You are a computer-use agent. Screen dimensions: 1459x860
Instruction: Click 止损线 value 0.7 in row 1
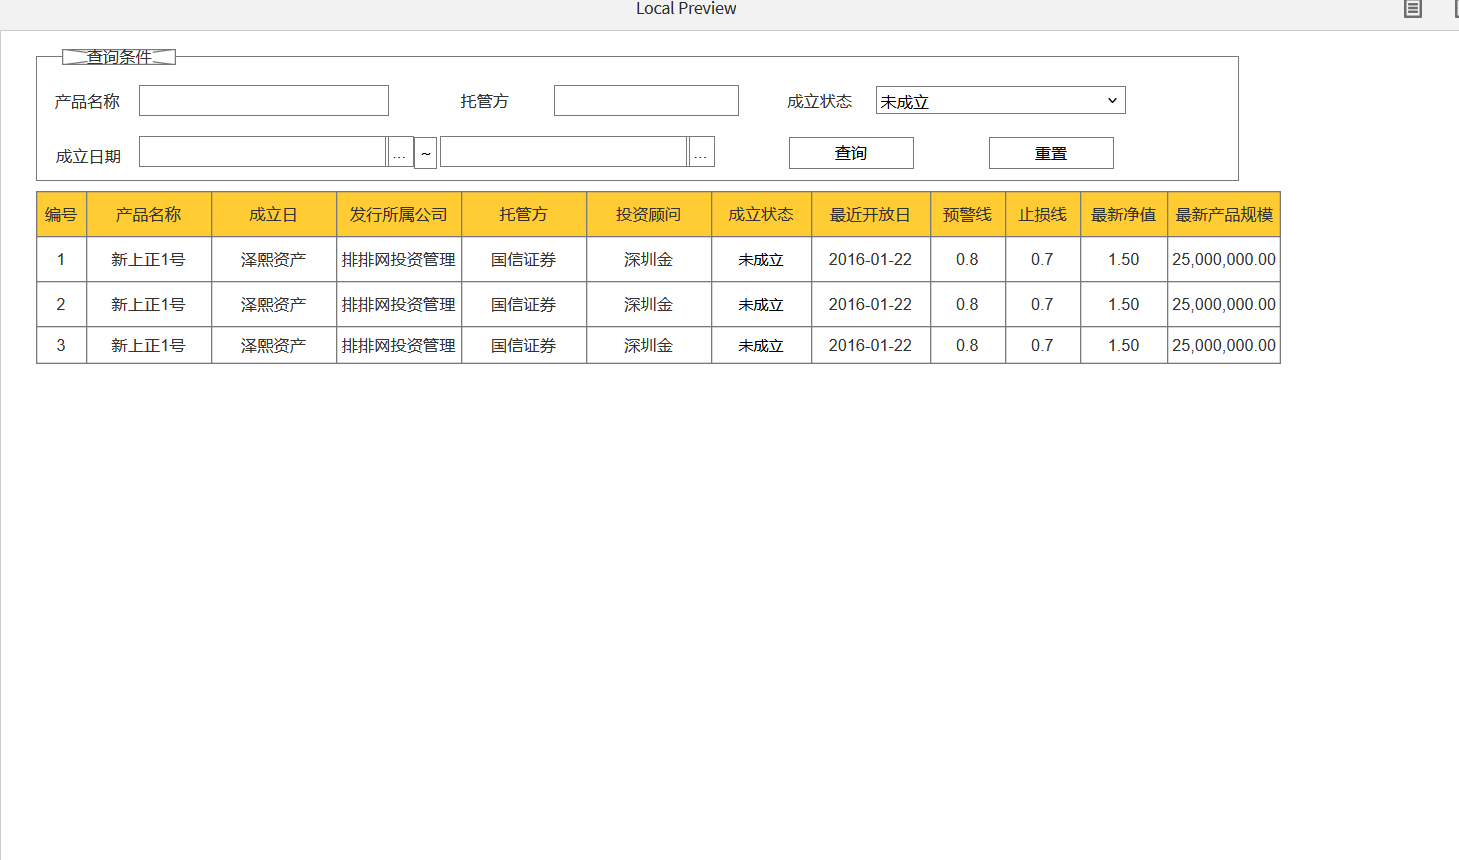click(1043, 259)
